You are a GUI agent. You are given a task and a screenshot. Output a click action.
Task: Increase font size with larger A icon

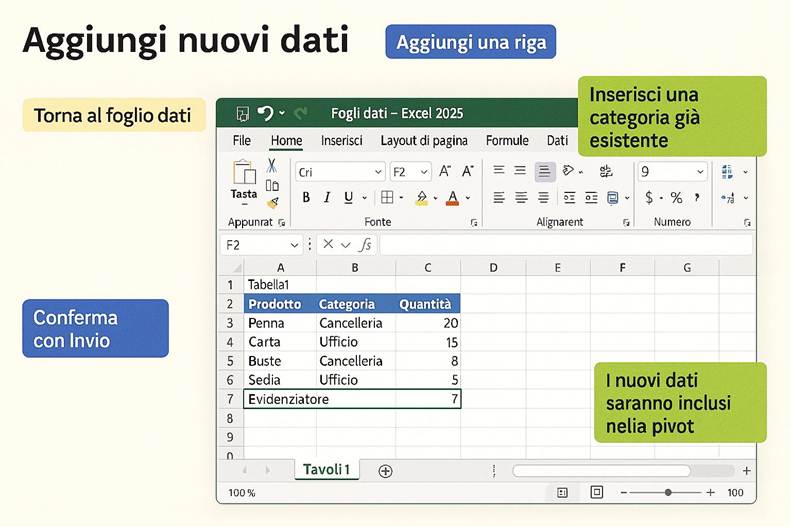point(445,171)
